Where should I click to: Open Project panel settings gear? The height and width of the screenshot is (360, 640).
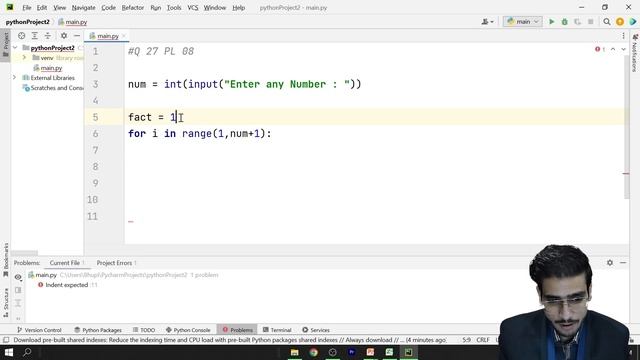pos(64,36)
